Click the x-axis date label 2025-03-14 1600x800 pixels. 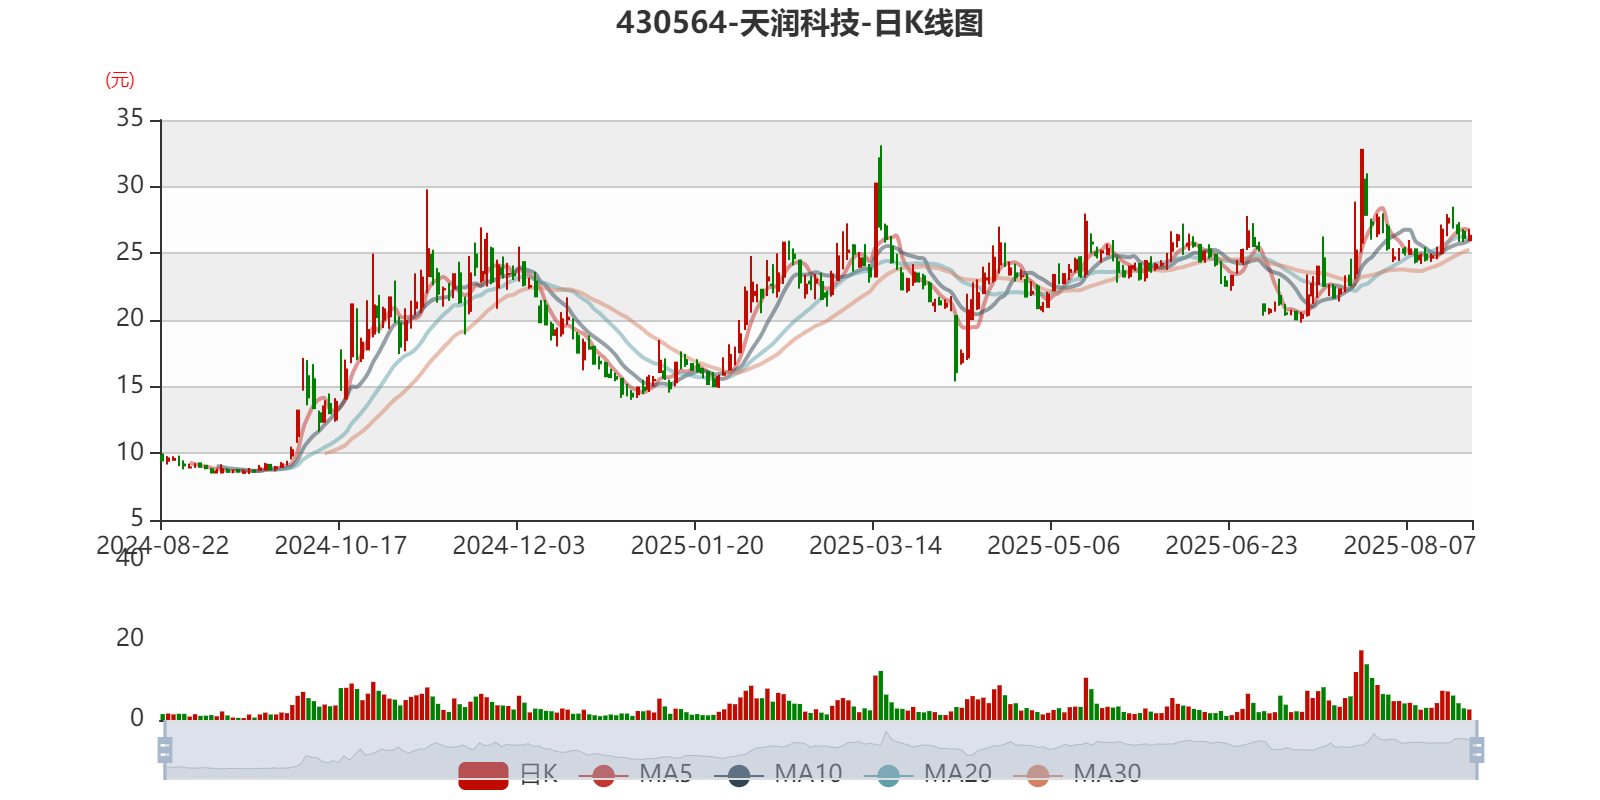[875, 546]
